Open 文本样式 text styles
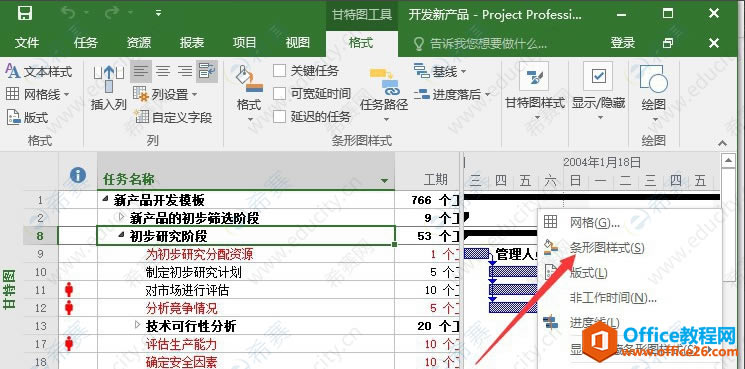Image resolution: width=745 pixels, height=369 pixels. click(x=38, y=72)
